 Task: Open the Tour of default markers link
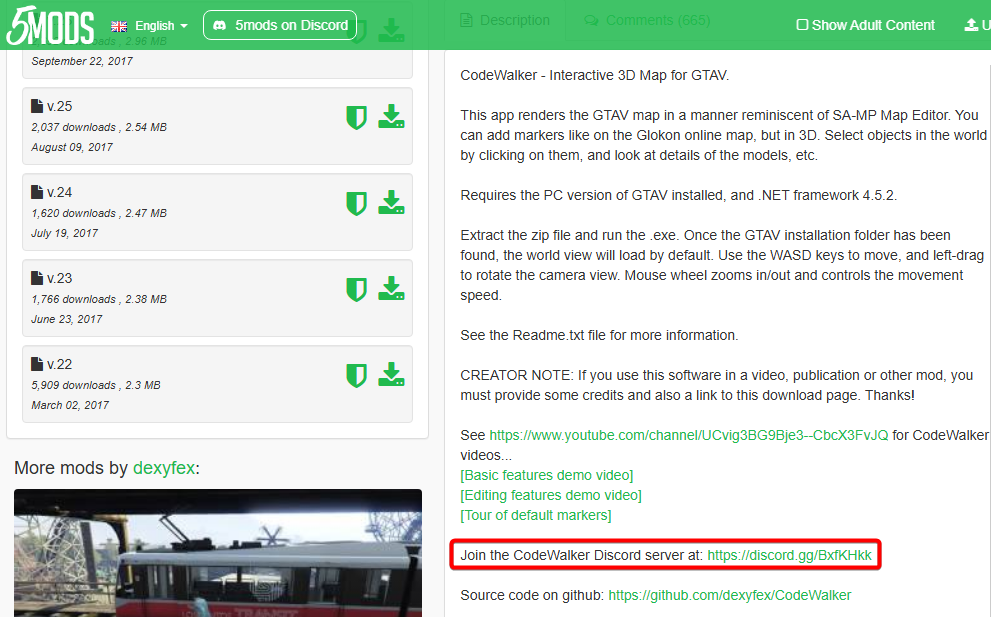point(535,515)
